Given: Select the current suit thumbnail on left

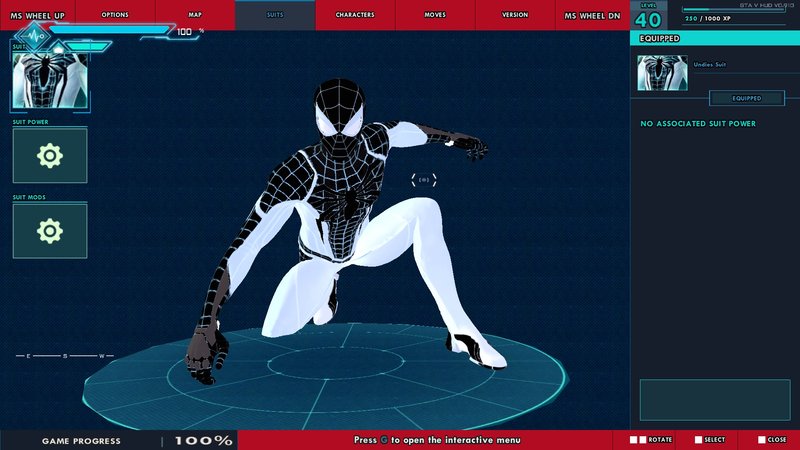Looking at the screenshot, I should pos(50,81).
